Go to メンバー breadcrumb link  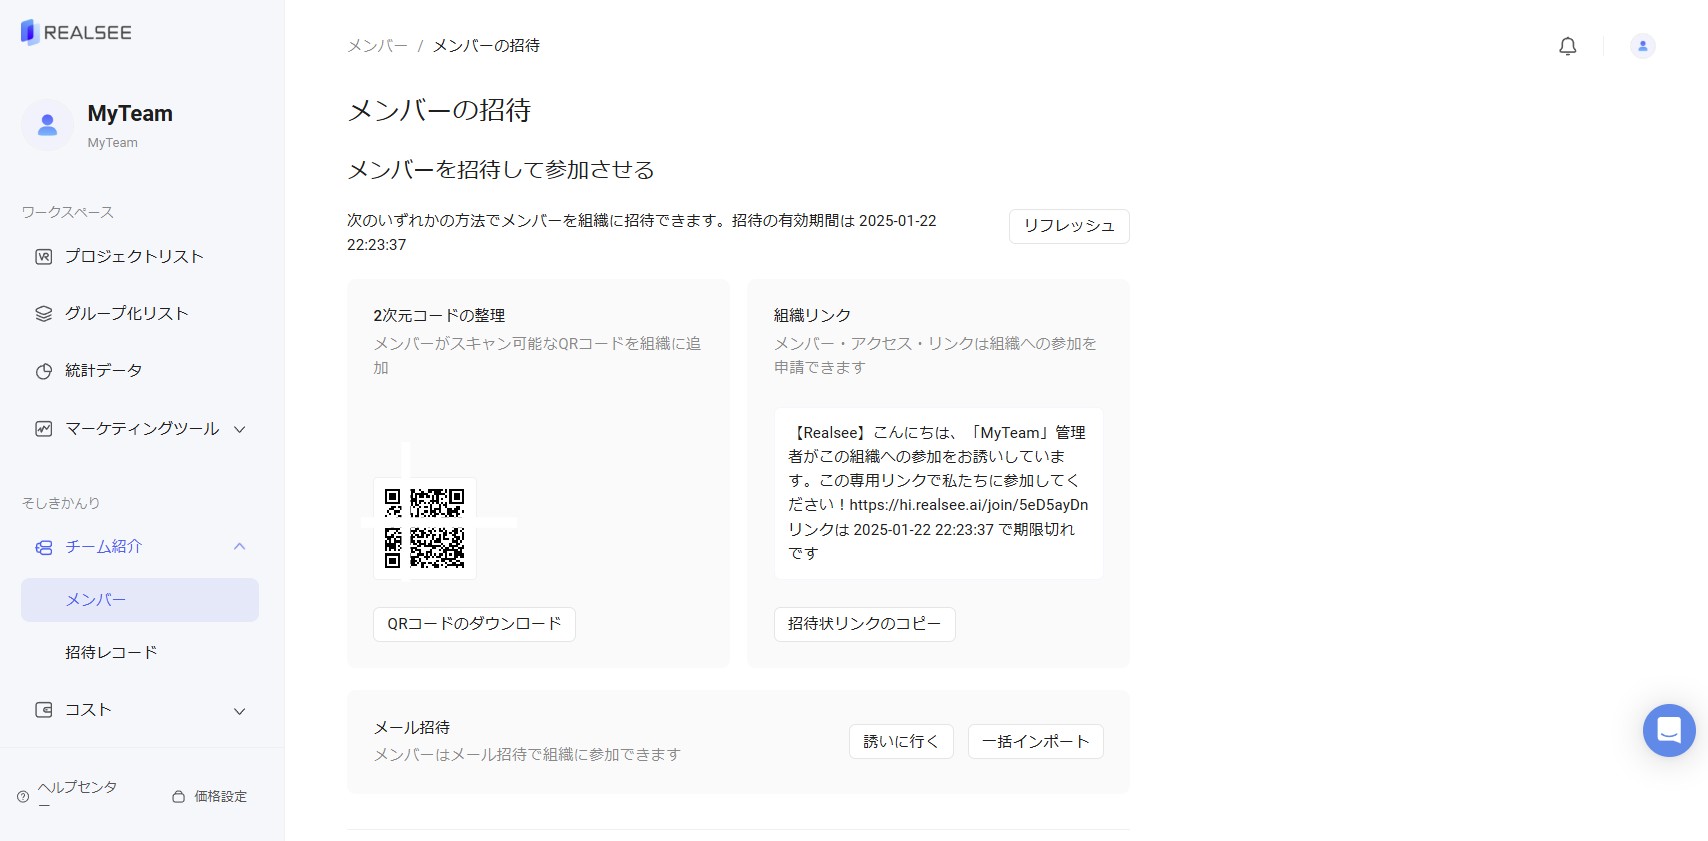pyautogui.click(x=377, y=46)
